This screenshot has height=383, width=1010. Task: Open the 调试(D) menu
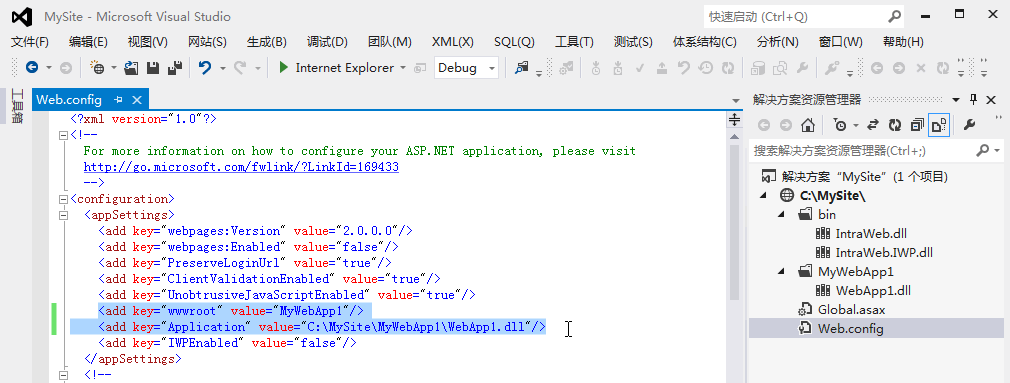coord(327,42)
